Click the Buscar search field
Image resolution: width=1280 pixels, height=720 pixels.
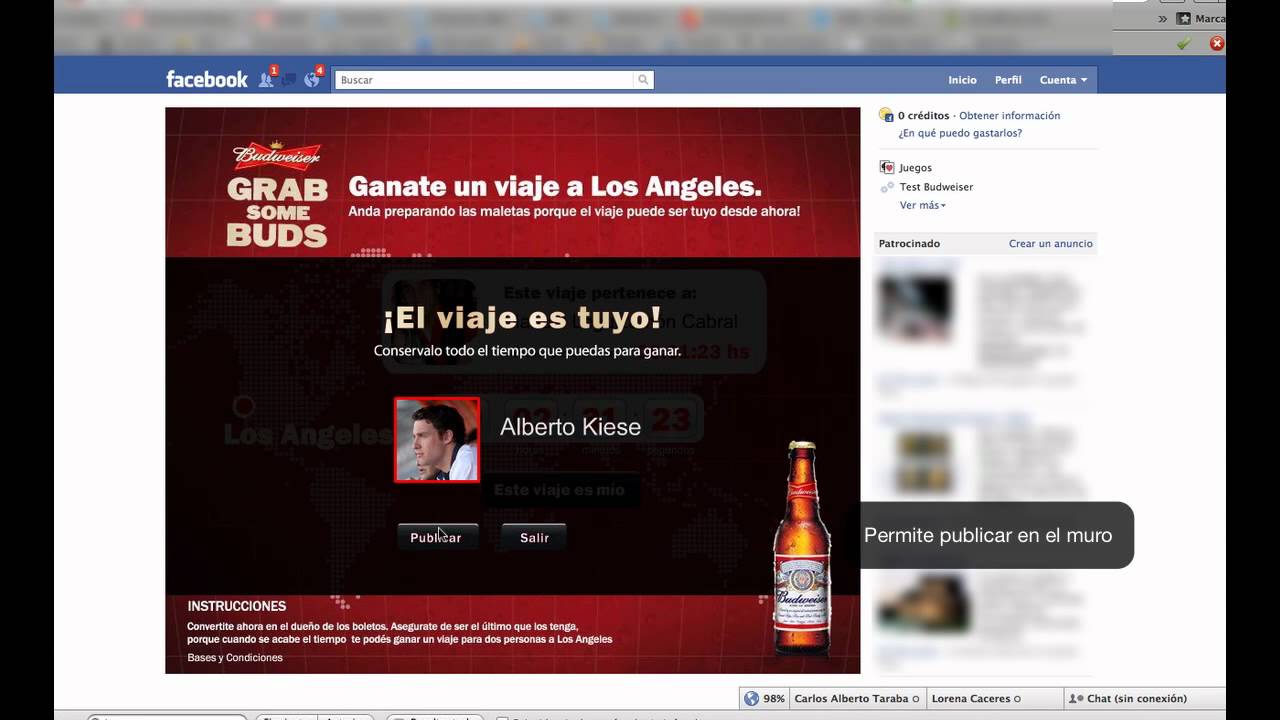(x=486, y=80)
